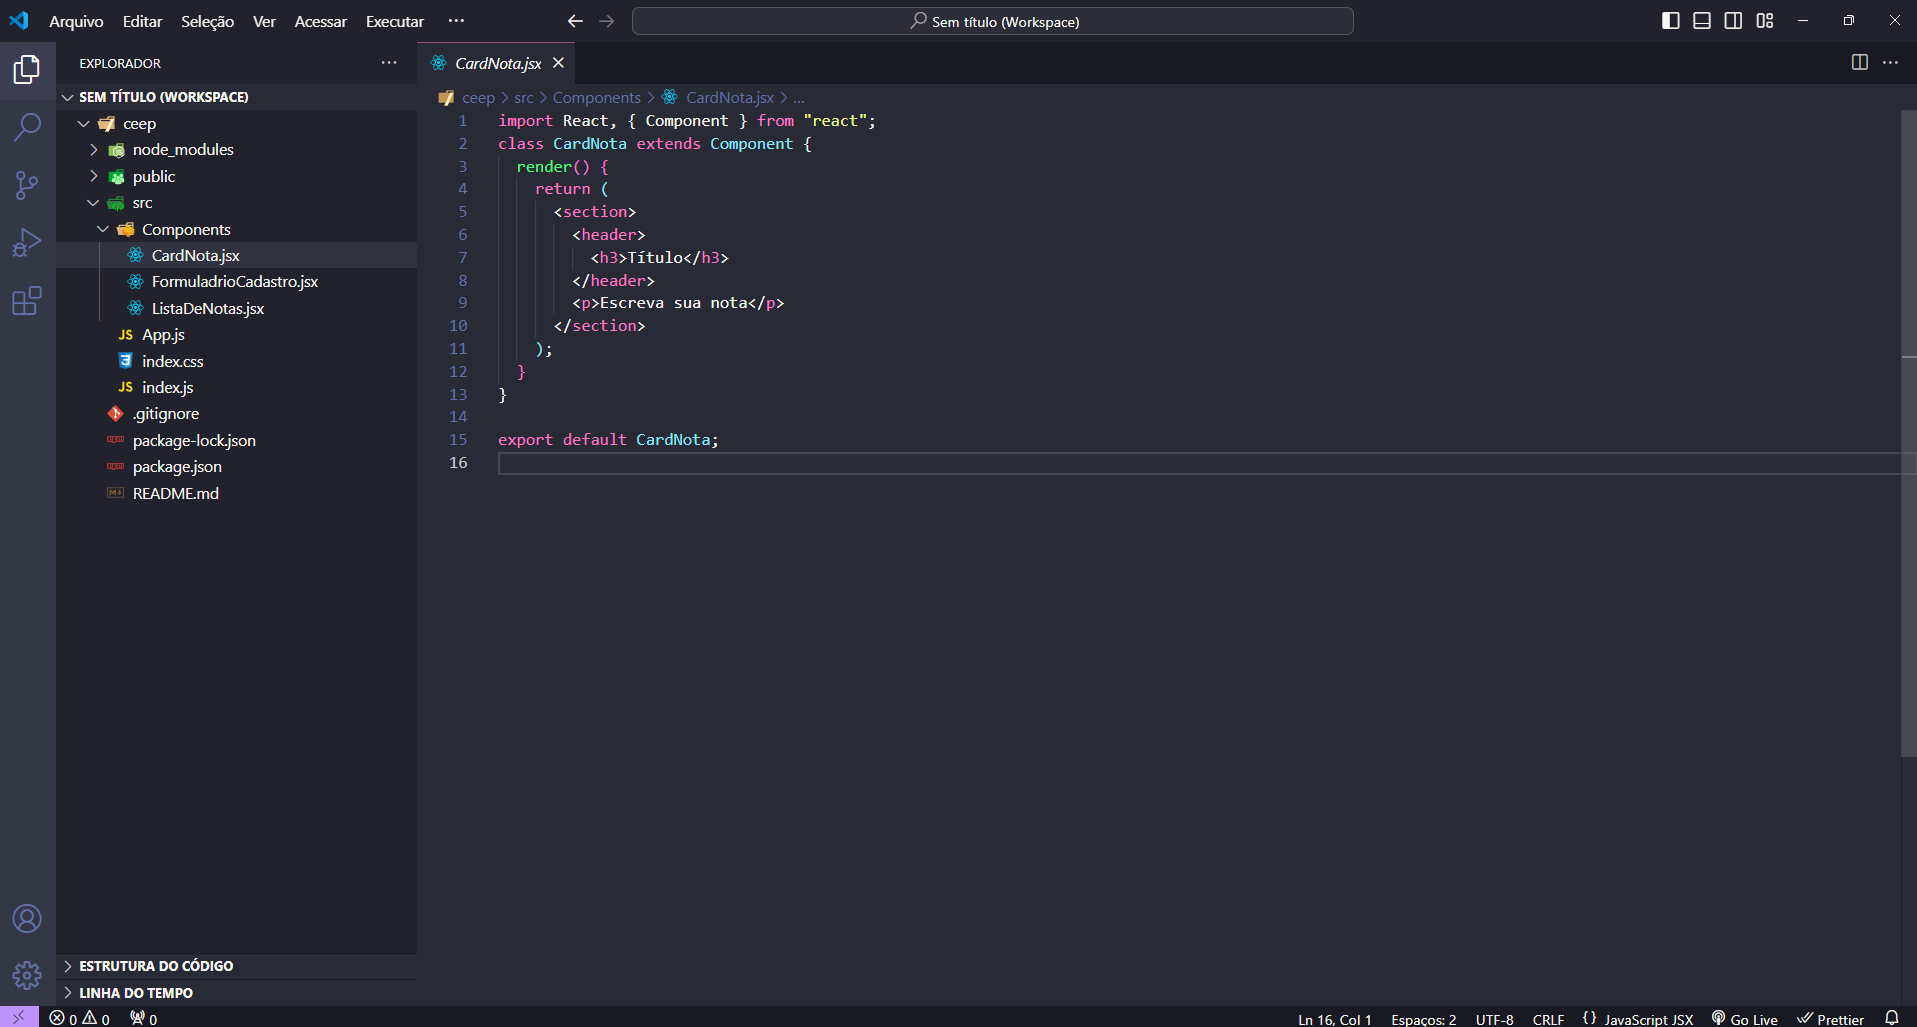Collapse the SEM TÍTULO (WORKSPACE) section
This screenshot has height=1027, width=1917.
click(236, 97)
